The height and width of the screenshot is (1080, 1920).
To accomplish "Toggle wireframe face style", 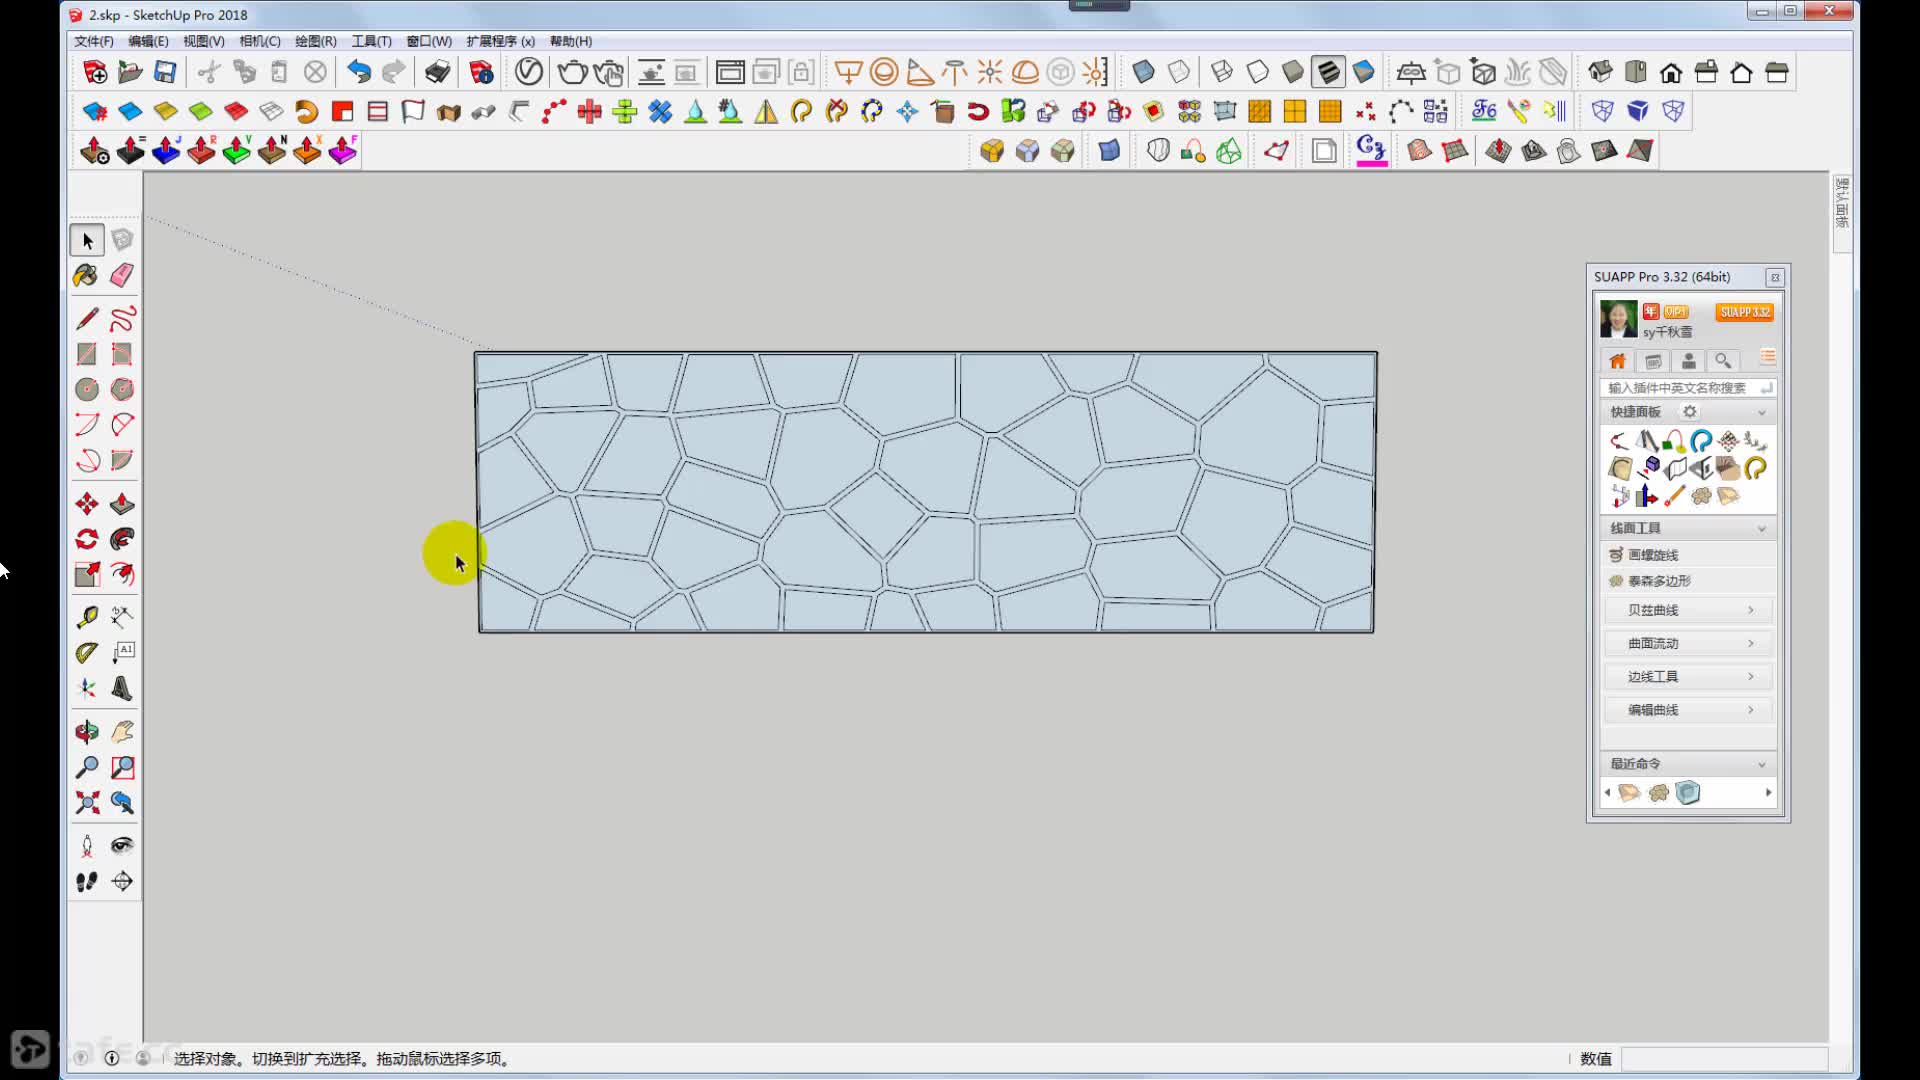I will click(1221, 72).
